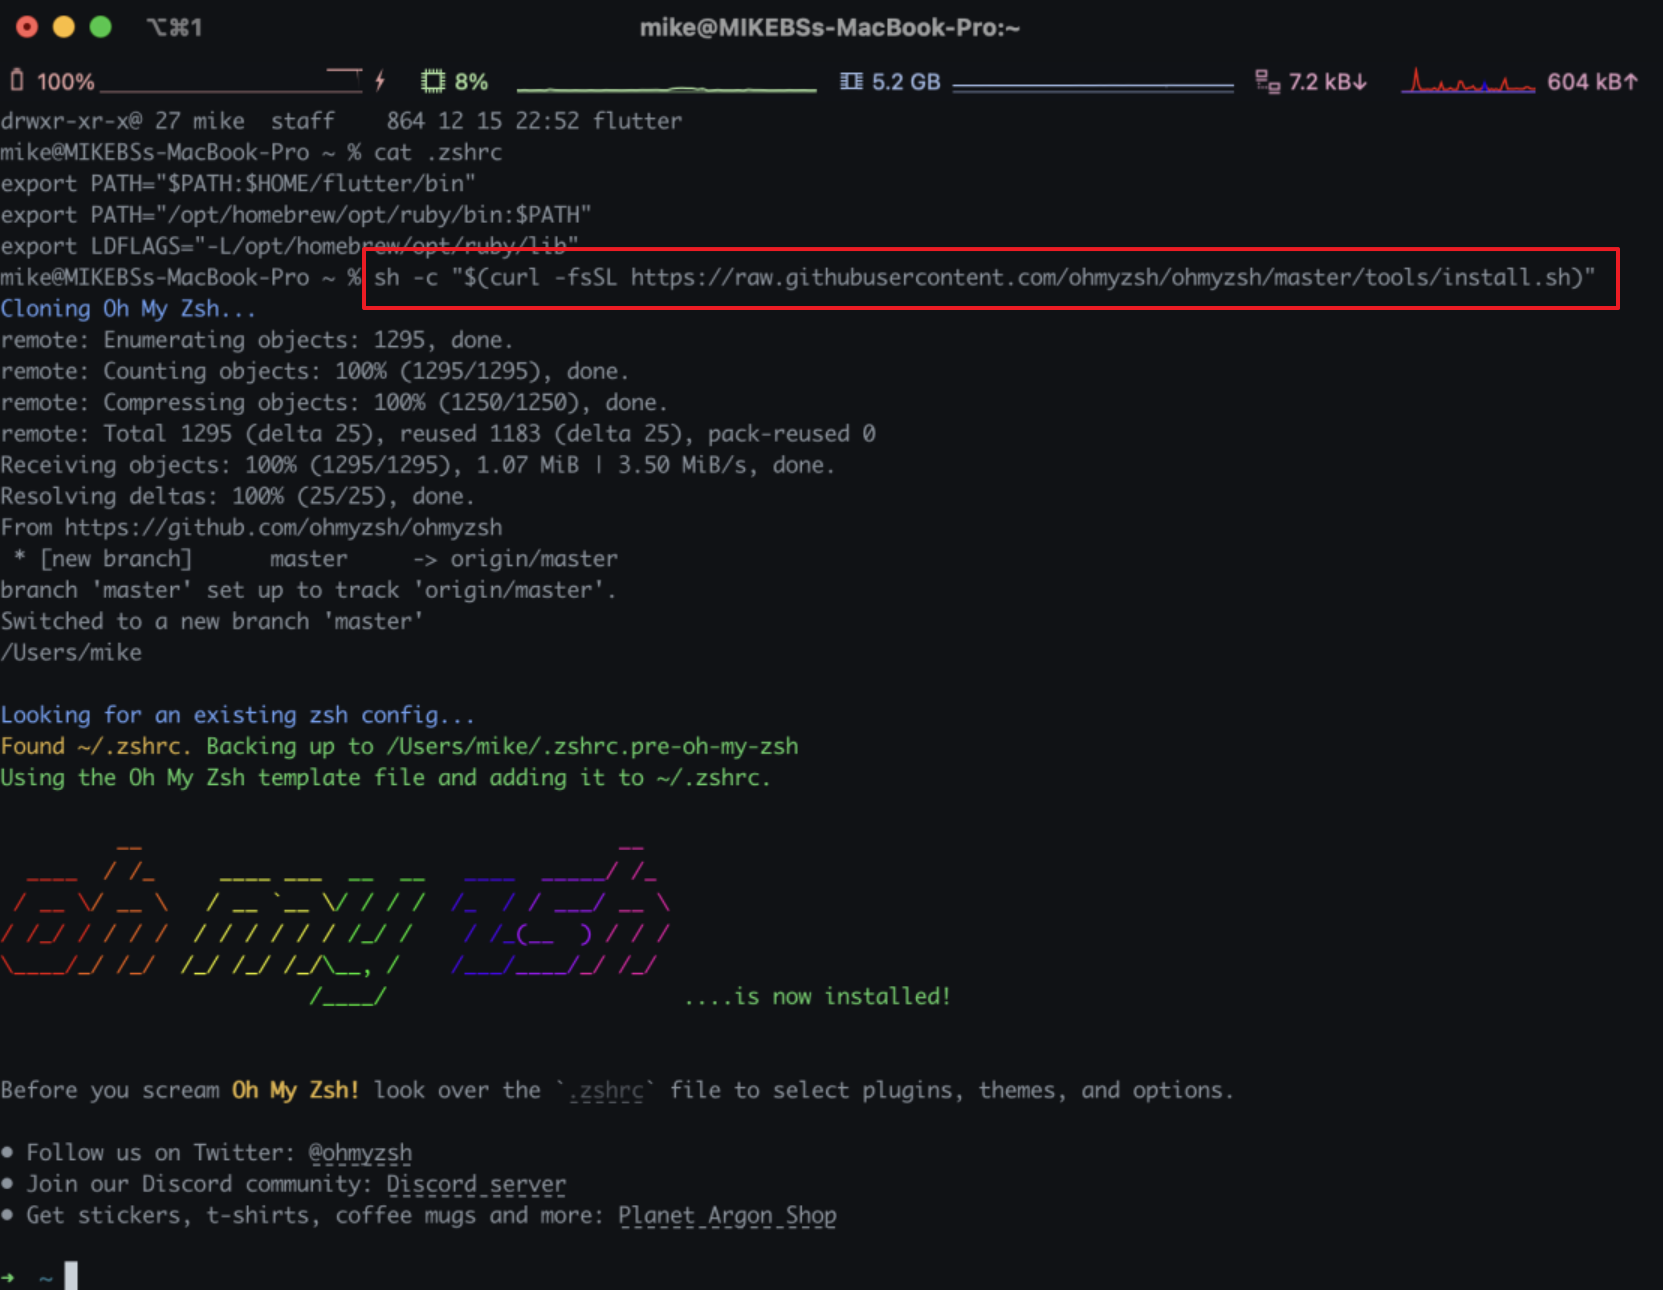
Task: Open the @ohmyzsh Twitter link
Action: 360,1153
